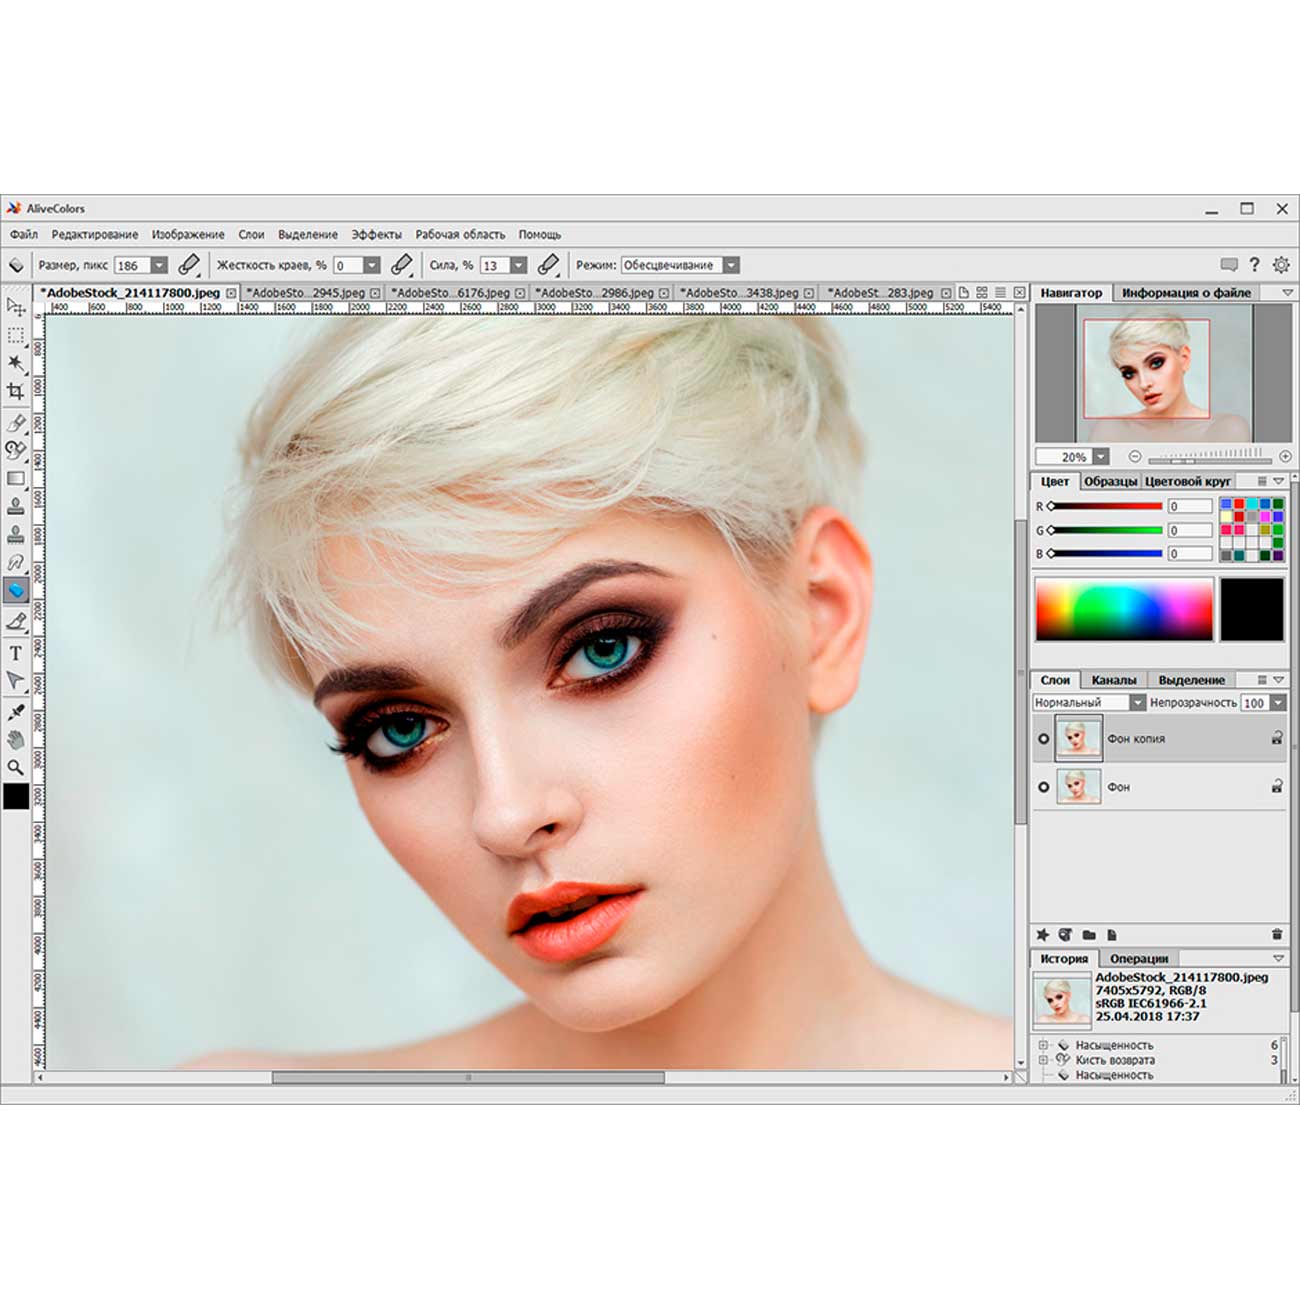Switch to the "Операции" tab
Viewport: 1300px width, 1300px height.
(1138, 958)
